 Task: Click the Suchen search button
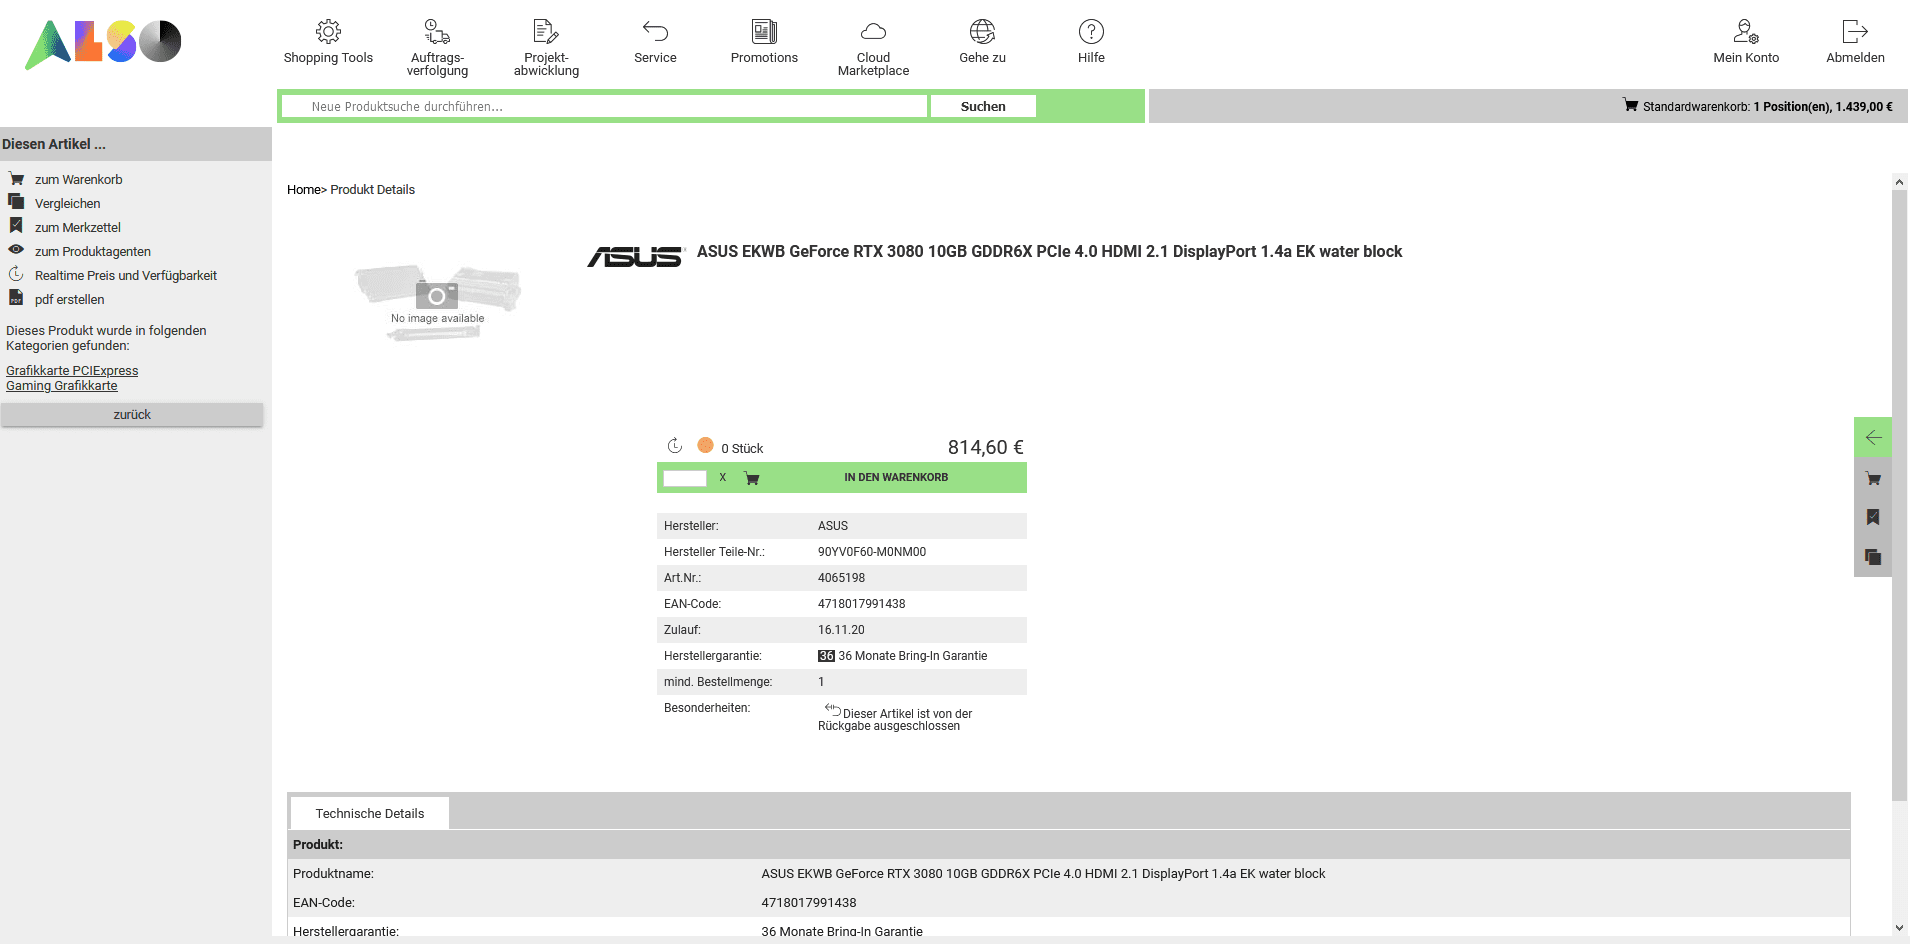click(x=983, y=106)
